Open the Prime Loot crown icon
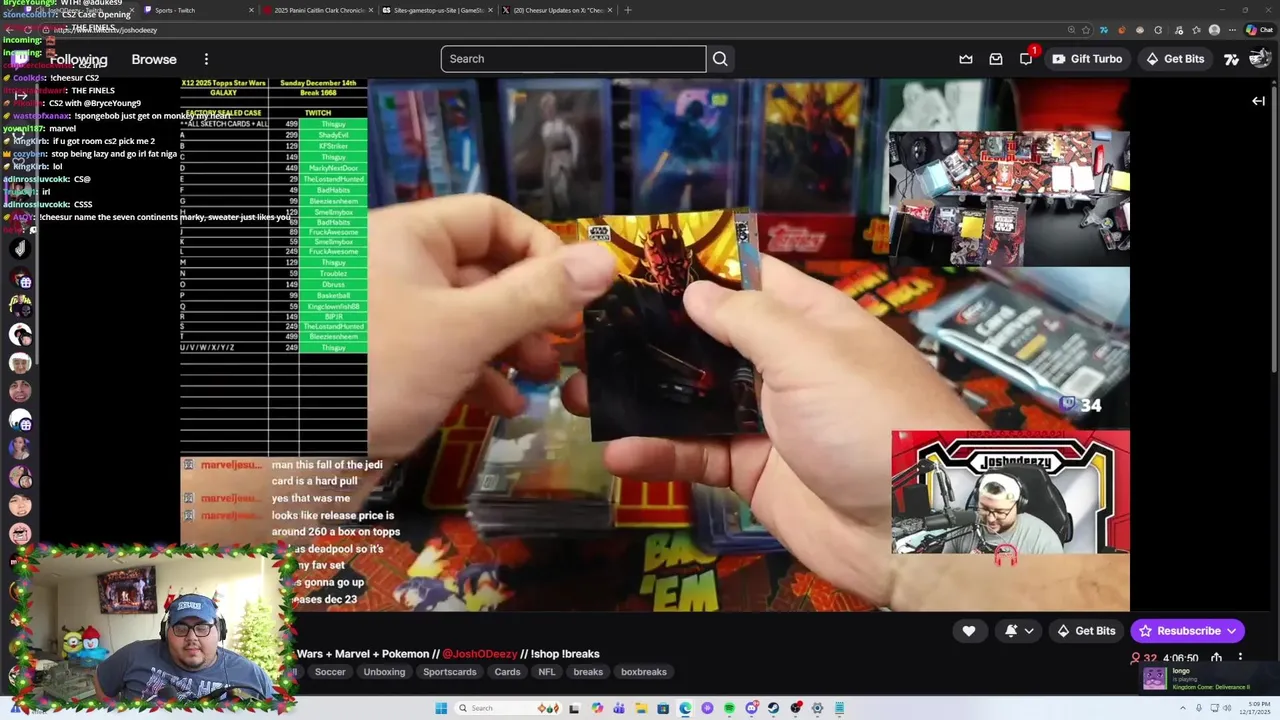Image resolution: width=1280 pixels, height=720 pixels. [x=966, y=59]
